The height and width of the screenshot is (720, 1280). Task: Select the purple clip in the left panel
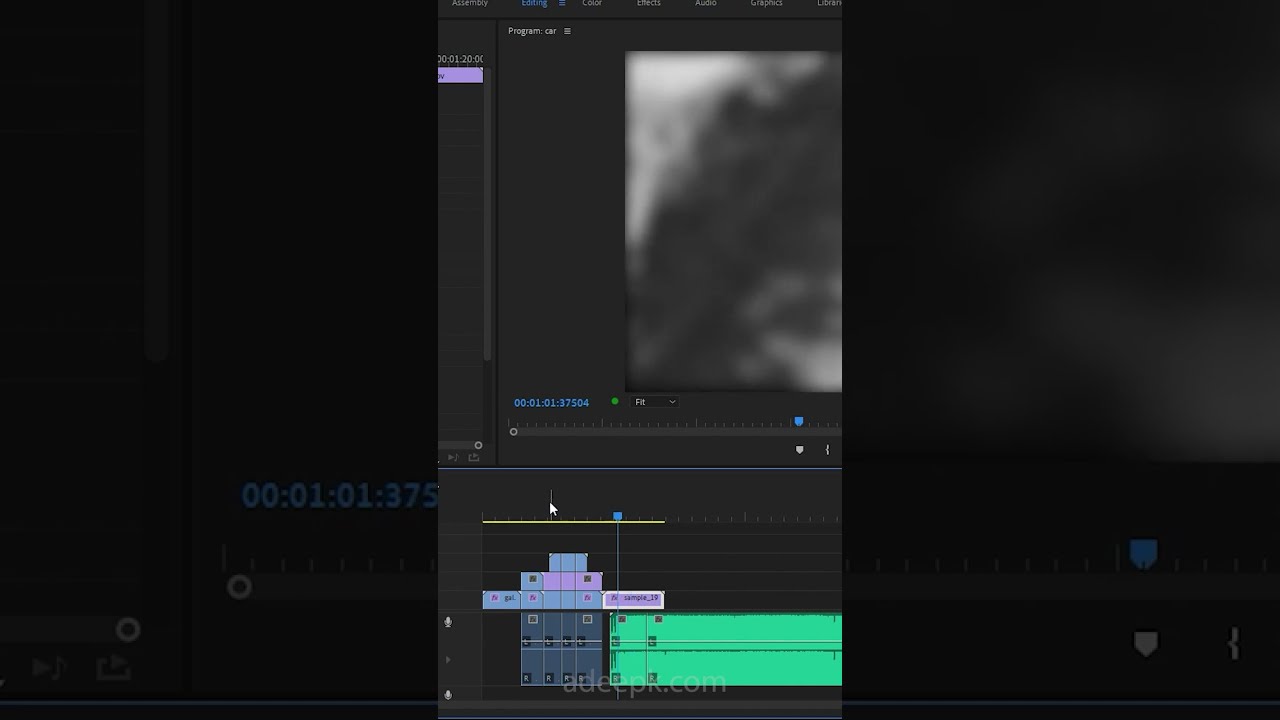[460, 75]
